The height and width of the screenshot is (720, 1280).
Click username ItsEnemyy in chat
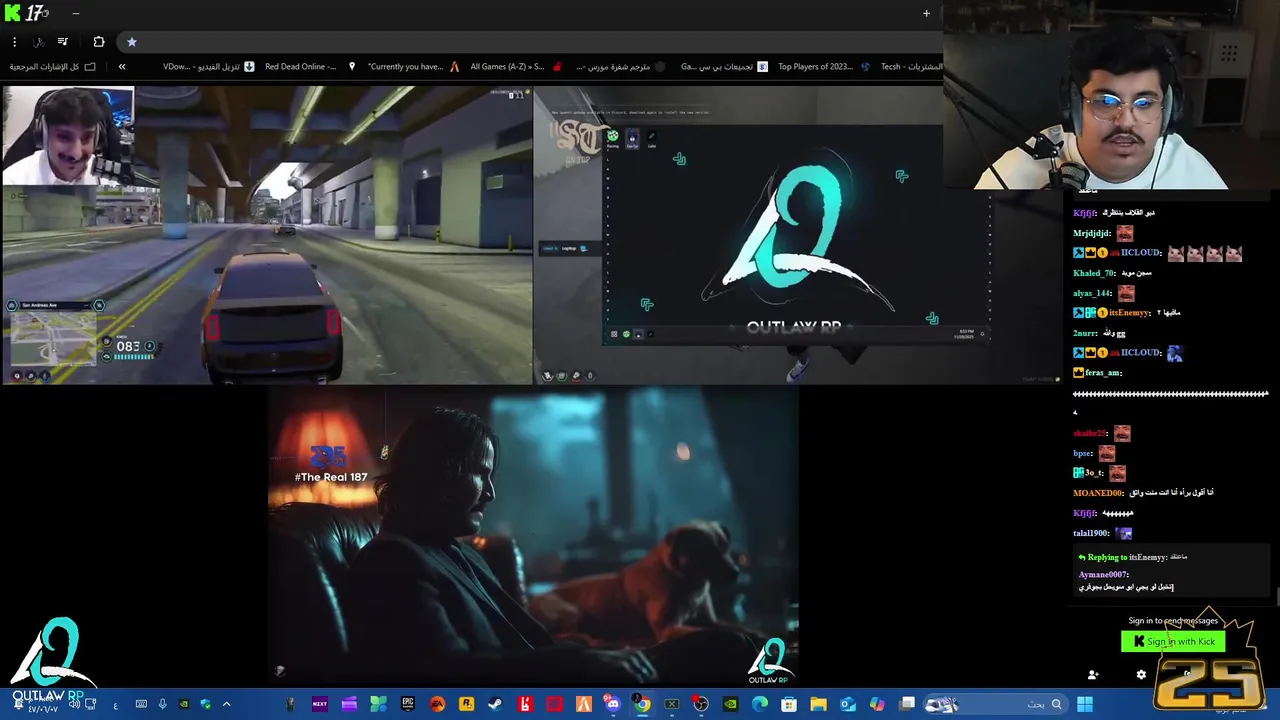coord(1127,313)
